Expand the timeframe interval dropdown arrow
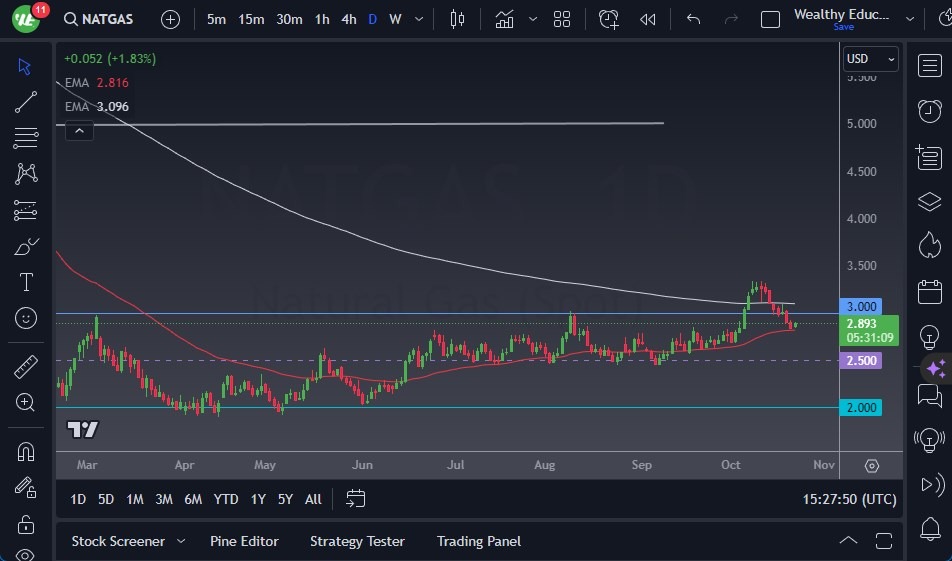The image size is (952, 561). click(418, 19)
